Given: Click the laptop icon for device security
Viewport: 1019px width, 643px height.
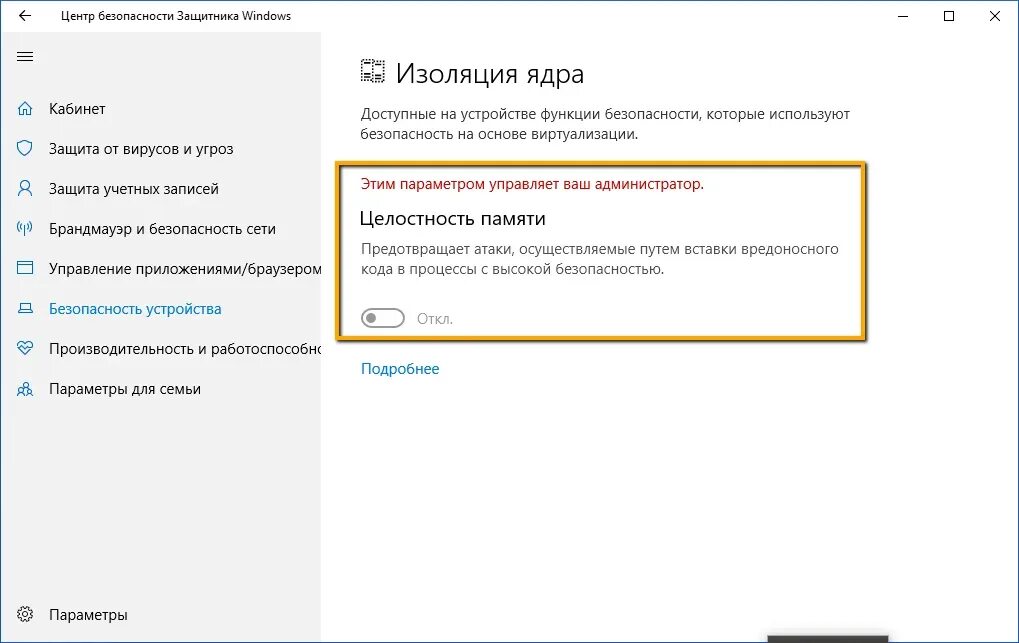Looking at the screenshot, I should 25,308.
